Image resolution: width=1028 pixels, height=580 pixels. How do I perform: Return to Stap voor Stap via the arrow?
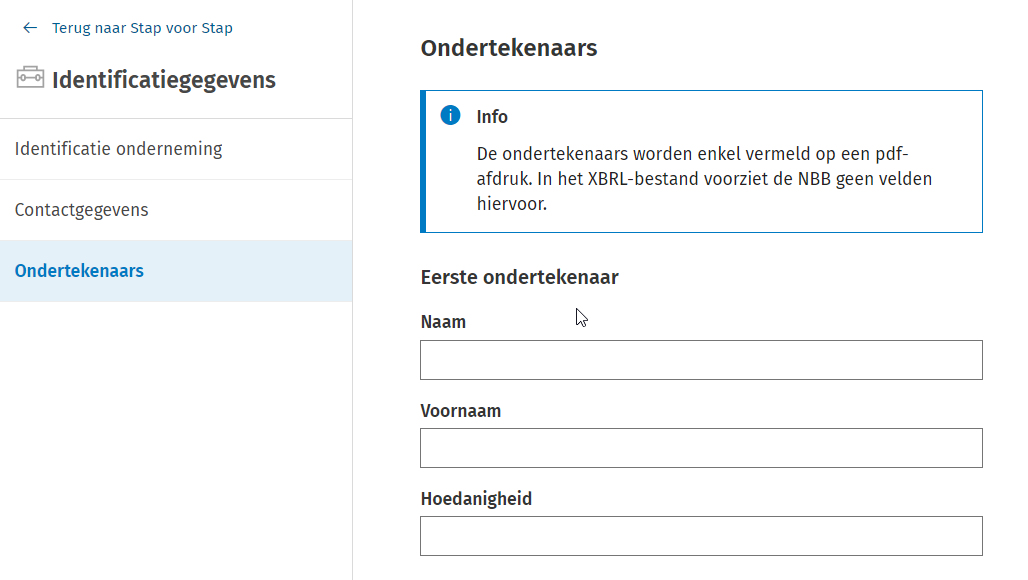[30, 27]
